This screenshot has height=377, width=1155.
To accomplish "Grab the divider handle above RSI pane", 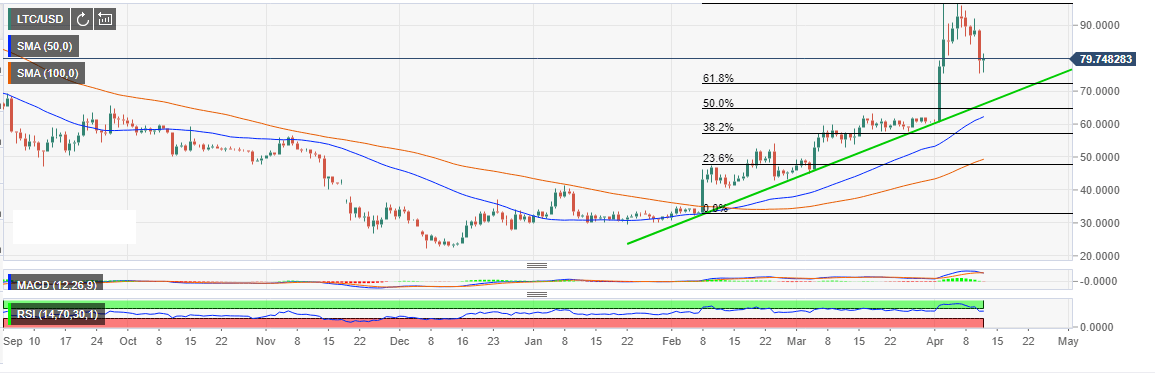I will pyautogui.click(x=537, y=295).
